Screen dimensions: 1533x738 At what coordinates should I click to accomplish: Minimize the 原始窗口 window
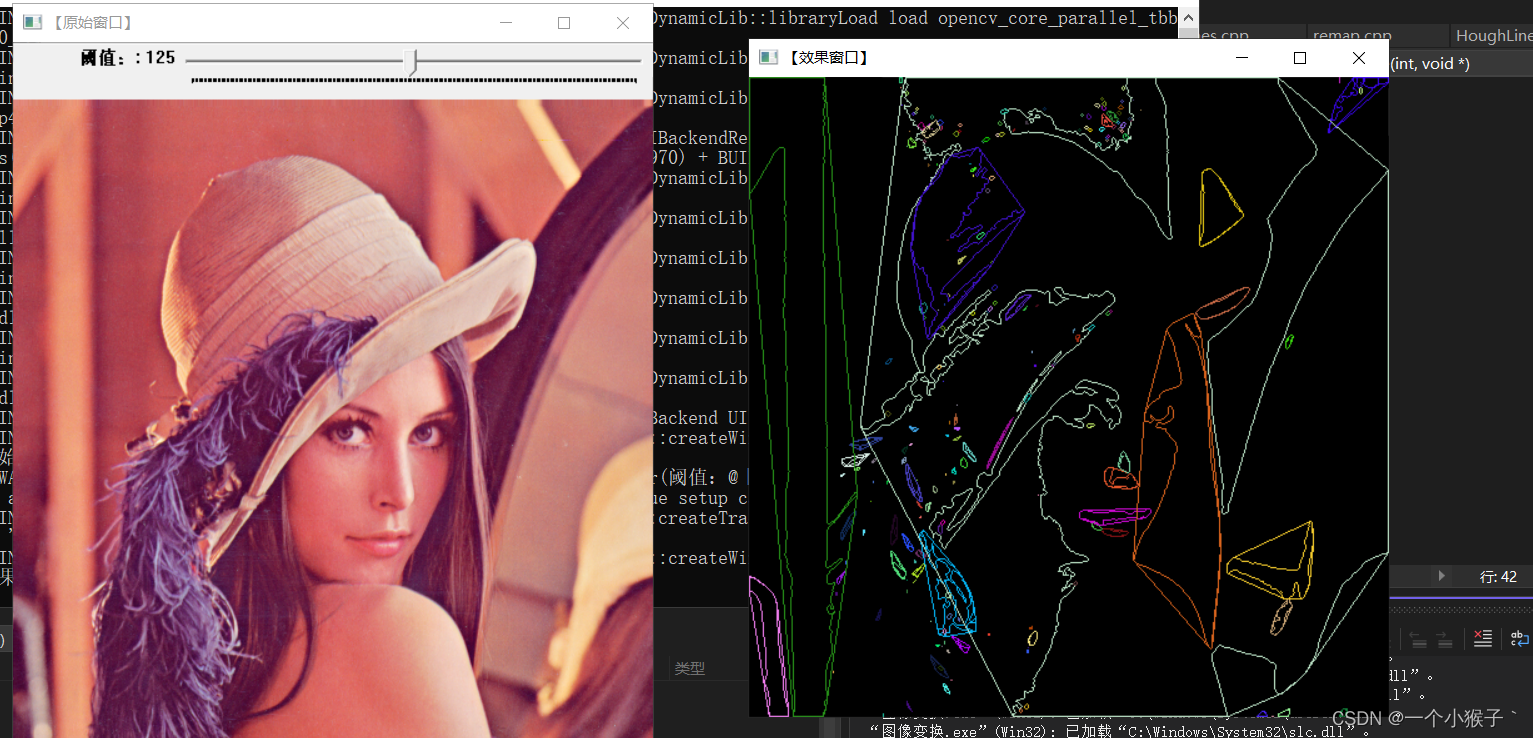pyautogui.click(x=506, y=22)
